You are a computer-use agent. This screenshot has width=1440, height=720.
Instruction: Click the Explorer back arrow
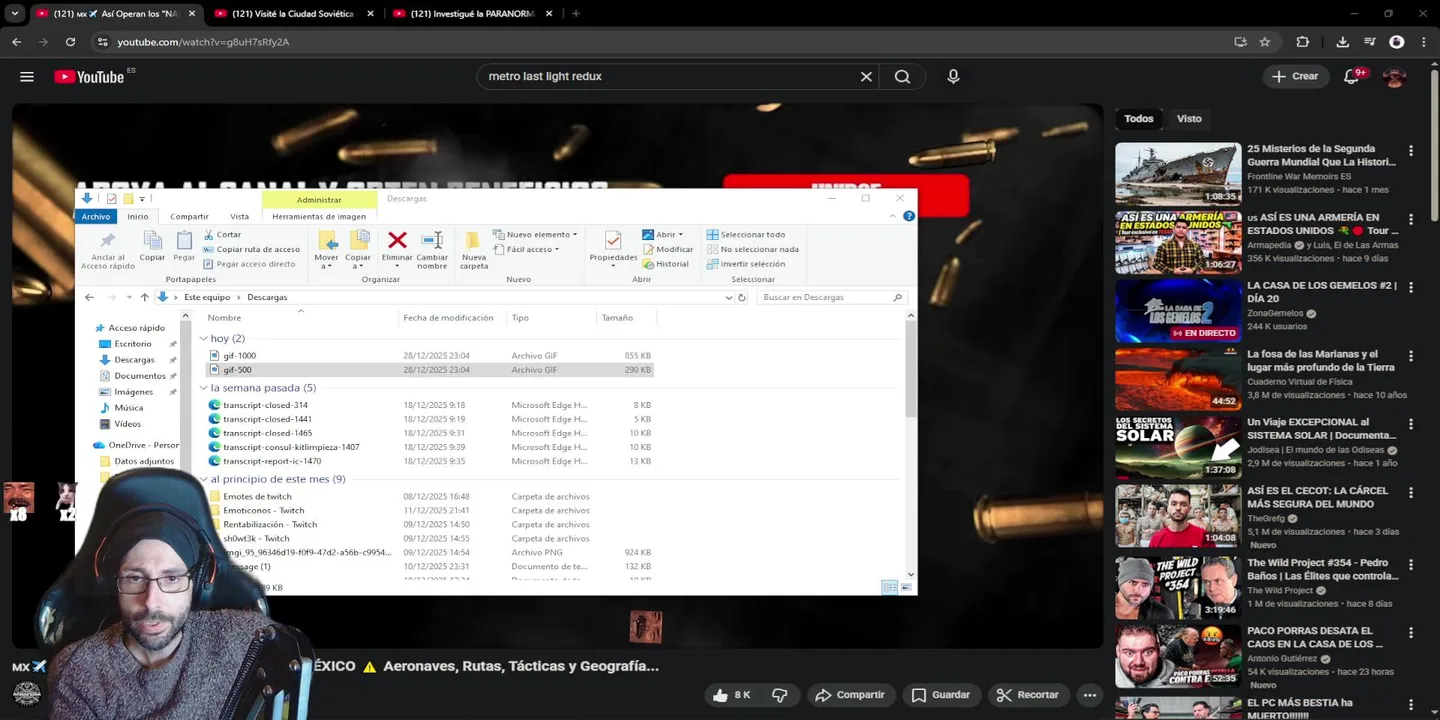click(x=89, y=297)
